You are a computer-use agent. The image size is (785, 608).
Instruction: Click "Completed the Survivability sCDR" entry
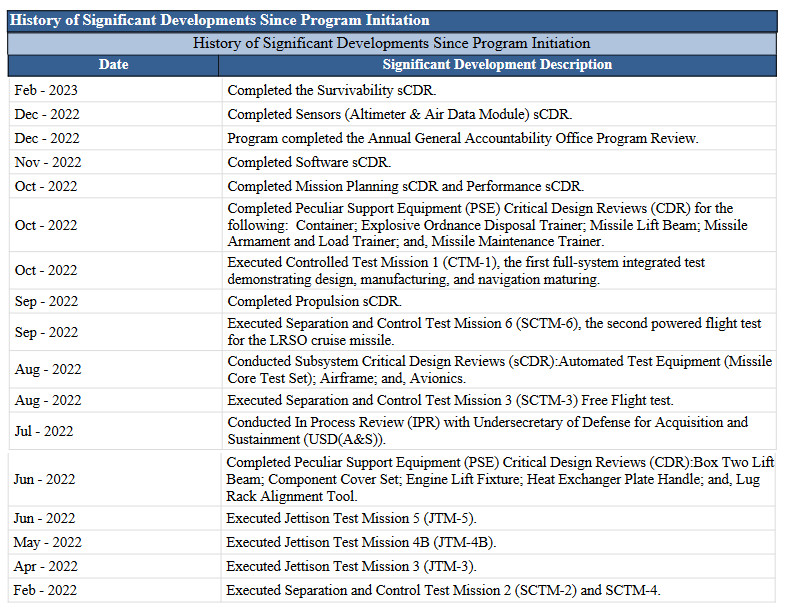317,90
